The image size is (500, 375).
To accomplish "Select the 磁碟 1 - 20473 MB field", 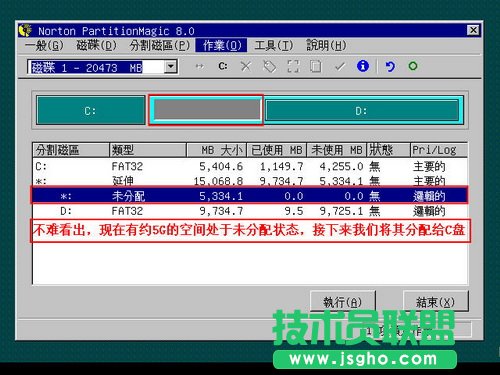I will pyautogui.click(x=102, y=67).
